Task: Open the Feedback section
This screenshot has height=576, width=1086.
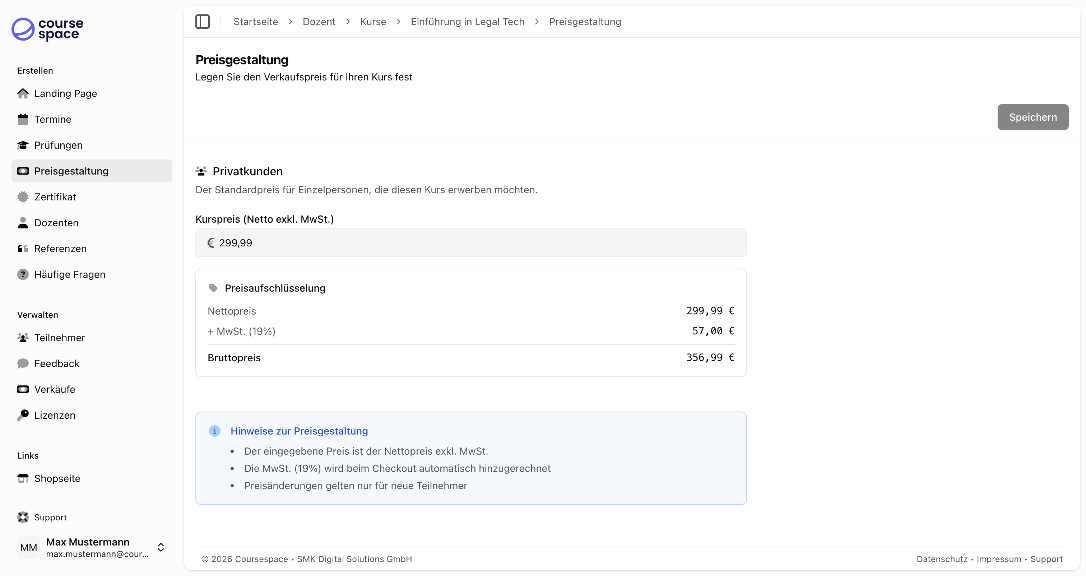Action: pyautogui.click(x=56, y=364)
